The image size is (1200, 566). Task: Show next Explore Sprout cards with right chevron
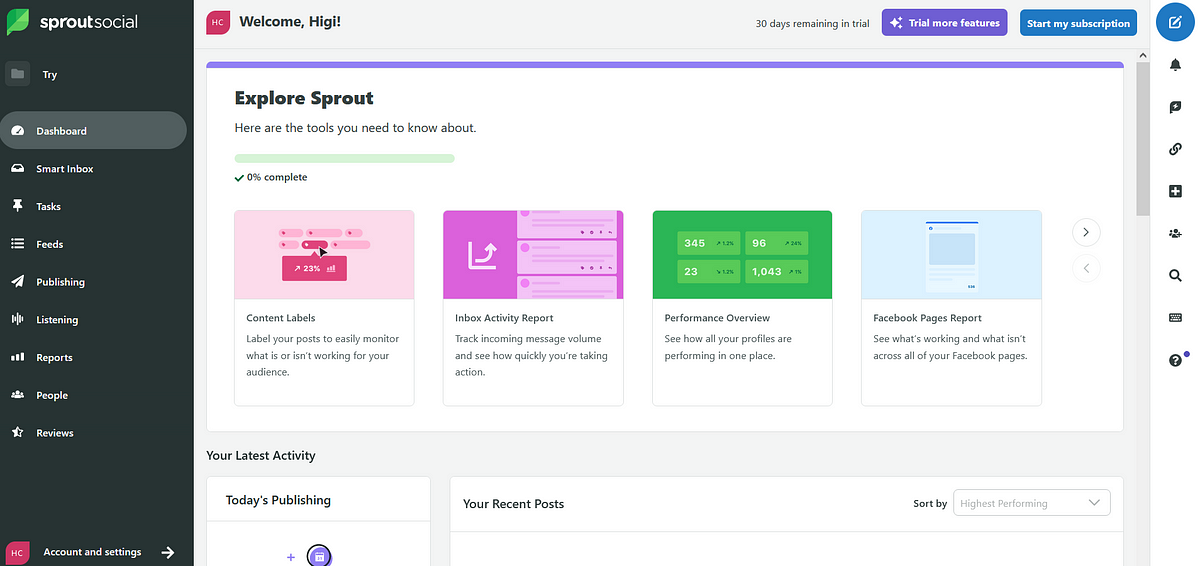(1085, 232)
